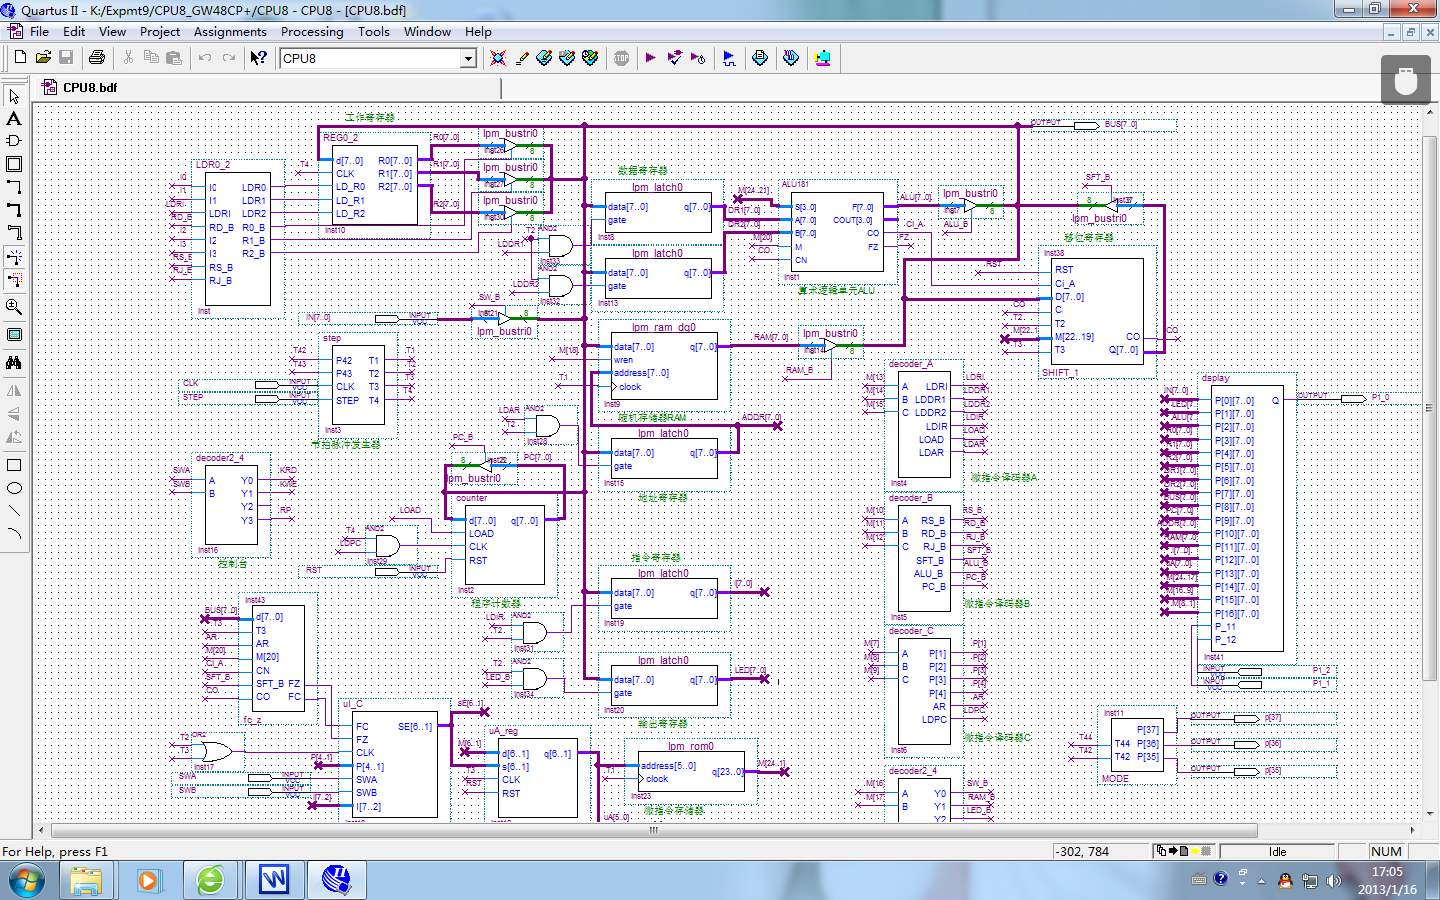Select the Line drawing tool
Viewport: 1440px width, 900px height.
pos(14,511)
